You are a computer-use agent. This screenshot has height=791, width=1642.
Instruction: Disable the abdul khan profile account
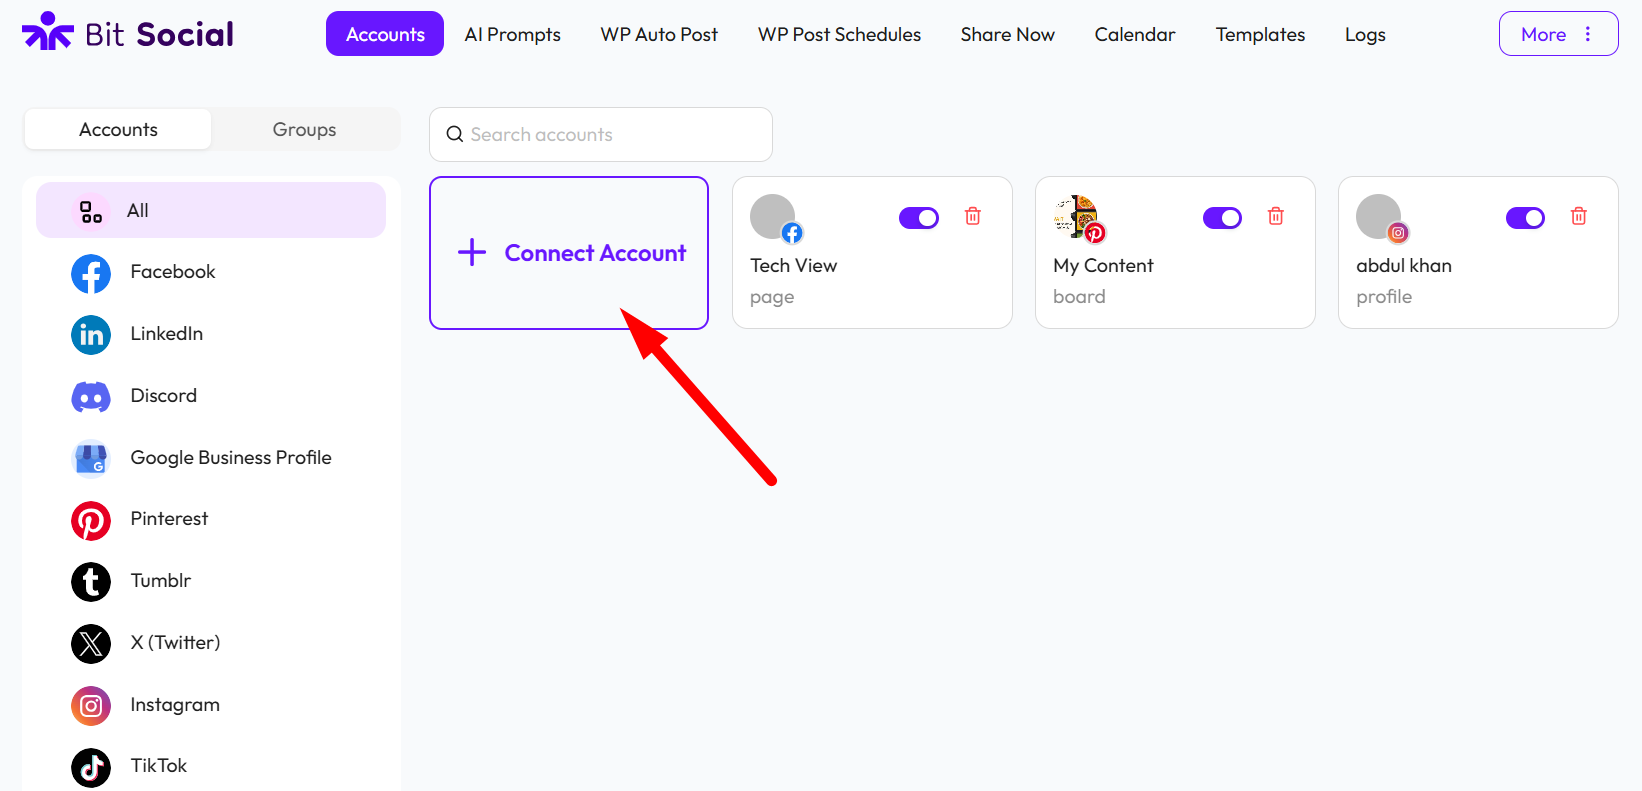point(1525,217)
